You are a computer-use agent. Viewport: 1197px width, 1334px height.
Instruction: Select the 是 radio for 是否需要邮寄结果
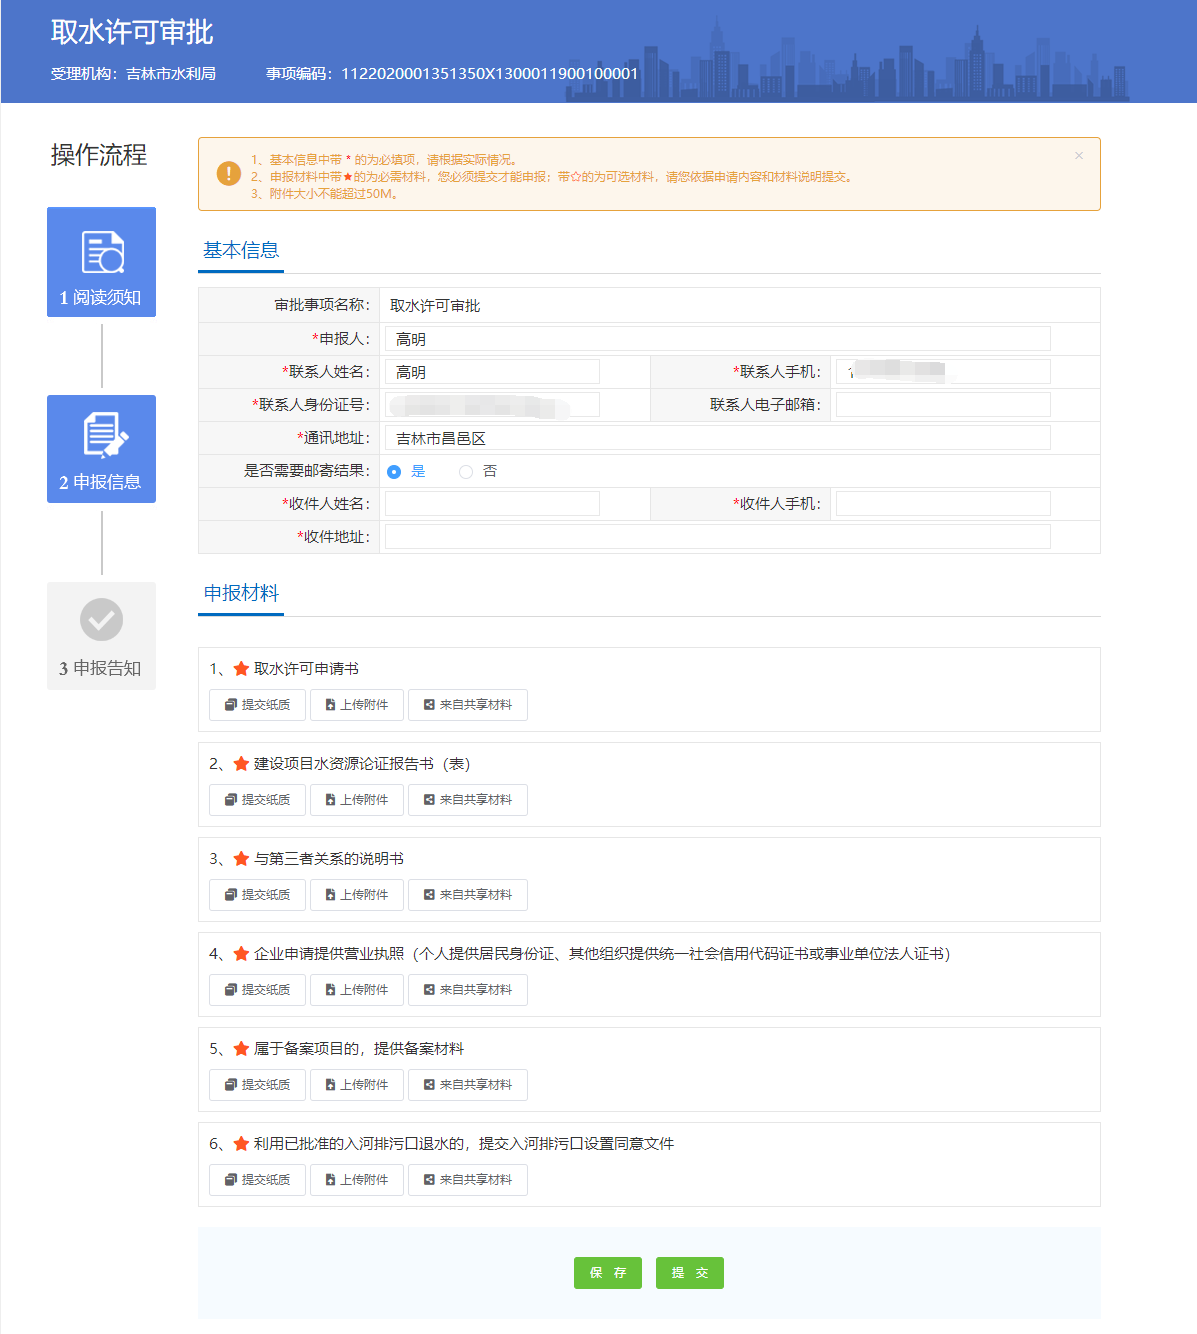point(393,470)
